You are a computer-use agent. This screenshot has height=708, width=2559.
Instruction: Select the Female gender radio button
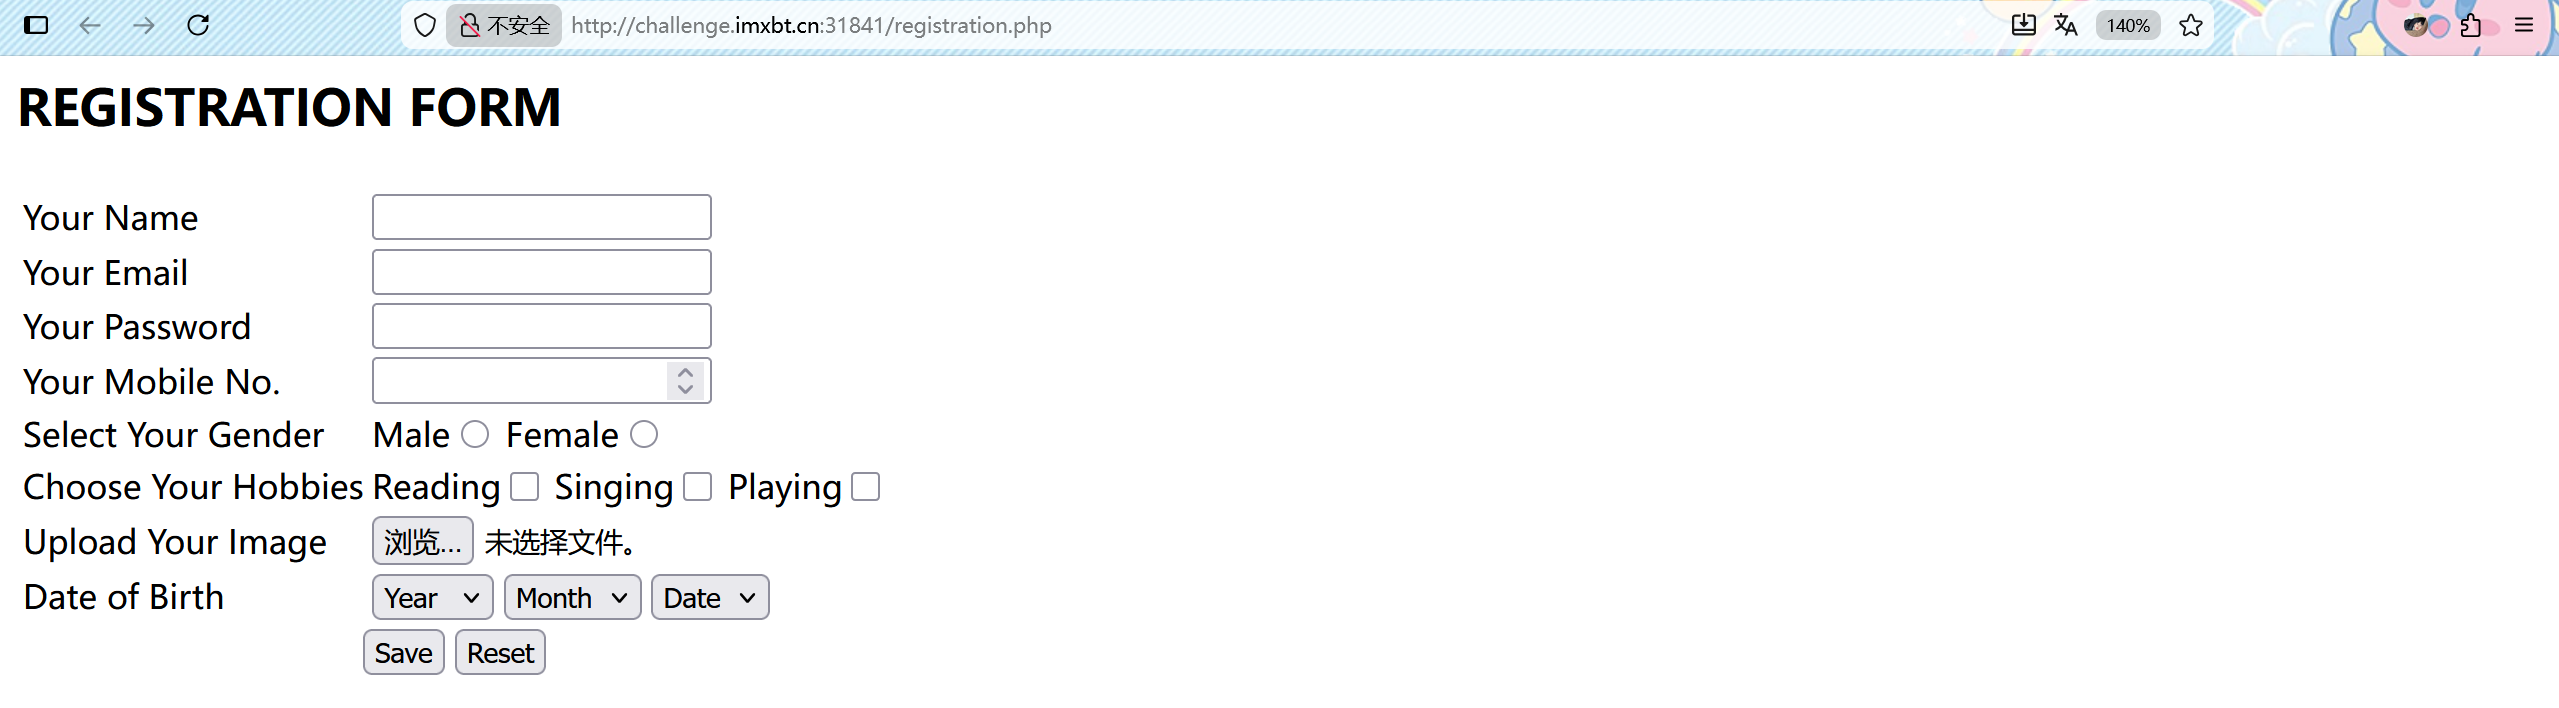point(644,435)
